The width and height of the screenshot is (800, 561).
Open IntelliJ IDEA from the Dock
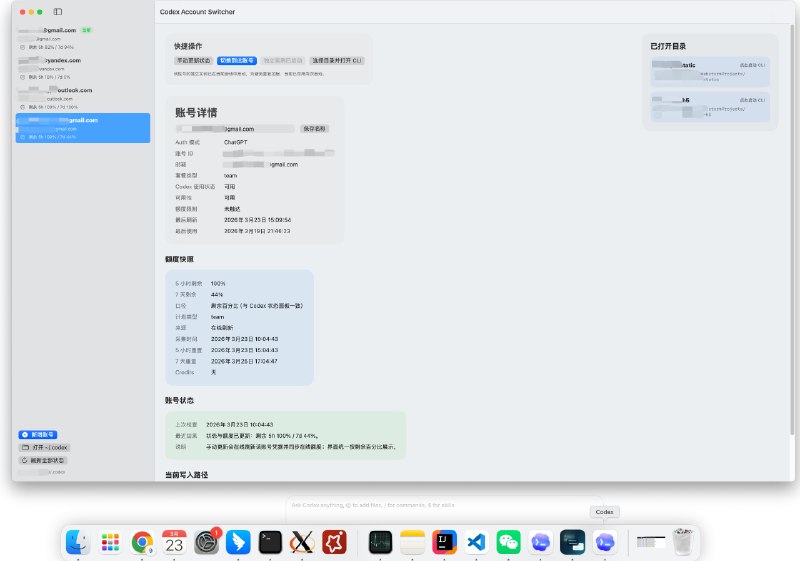coord(444,542)
